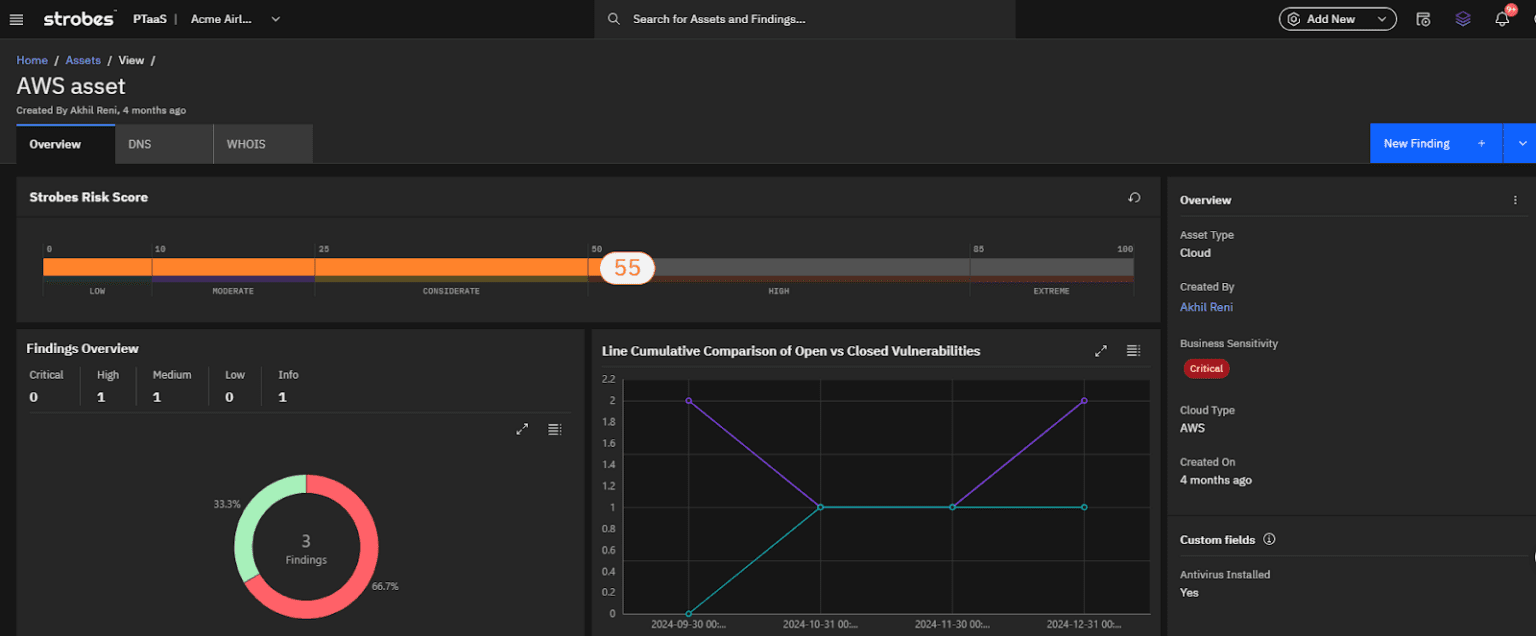1536x636 pixels.
Task: Open Akhil Reni's profile link
Action: (x=1206, y=307)
